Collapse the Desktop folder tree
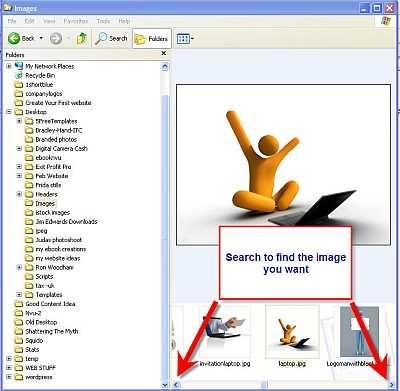This screenshot has height=391, width=400. (9, 112)
